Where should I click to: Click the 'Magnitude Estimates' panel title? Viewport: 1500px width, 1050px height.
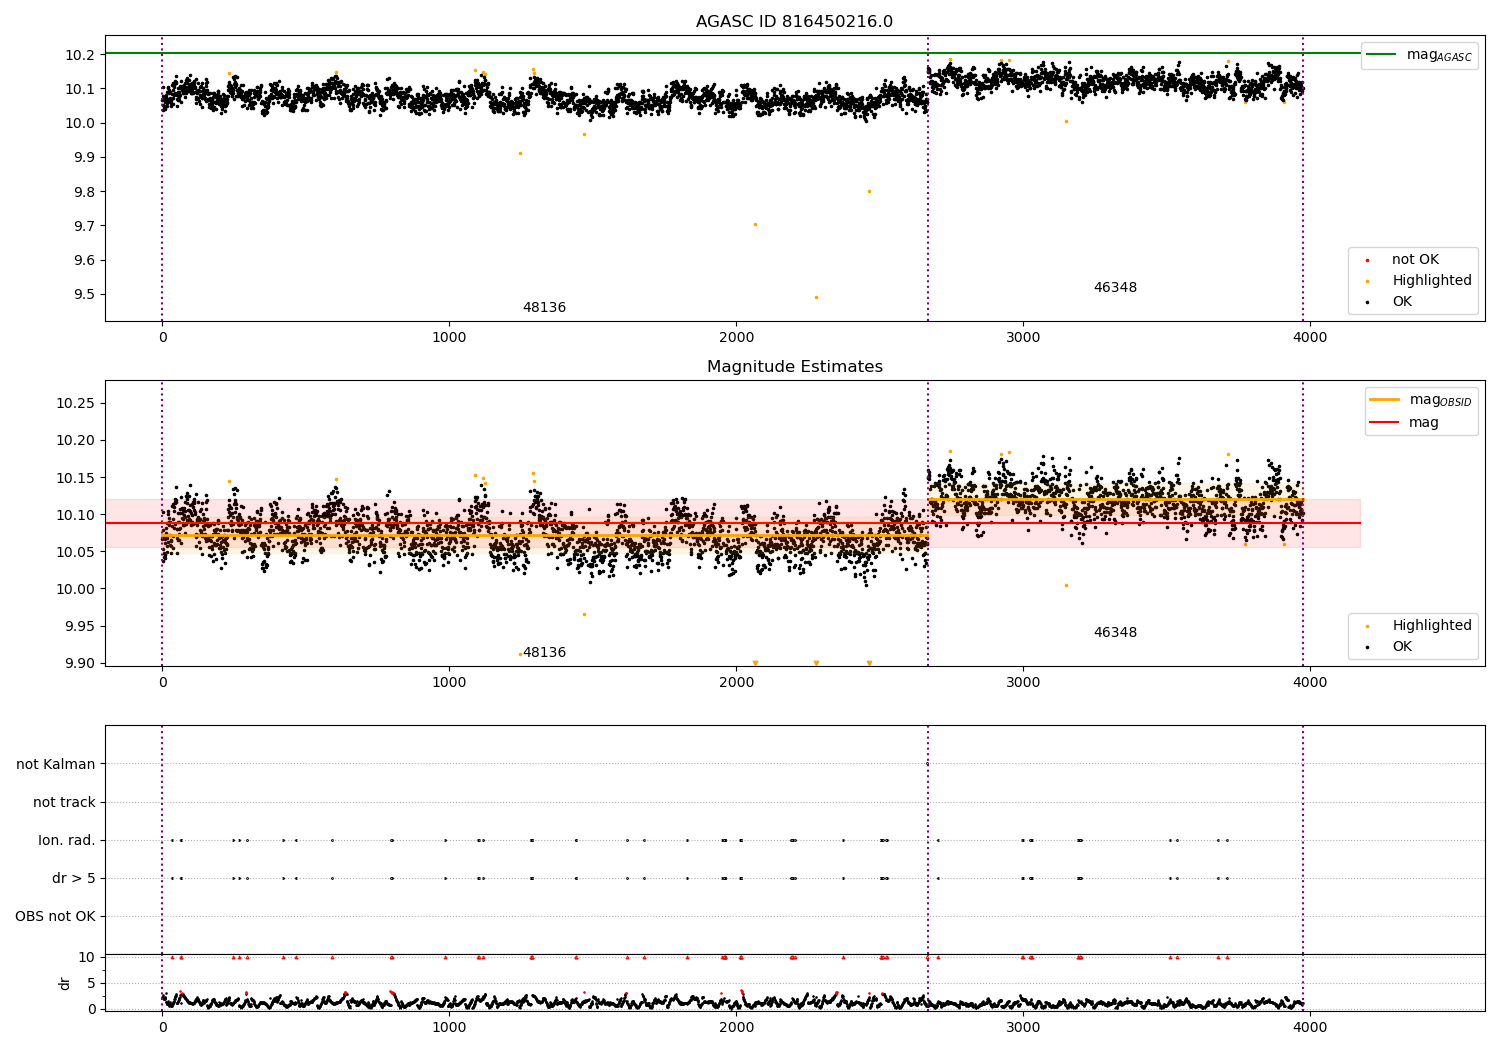click(x=794, y=367)
